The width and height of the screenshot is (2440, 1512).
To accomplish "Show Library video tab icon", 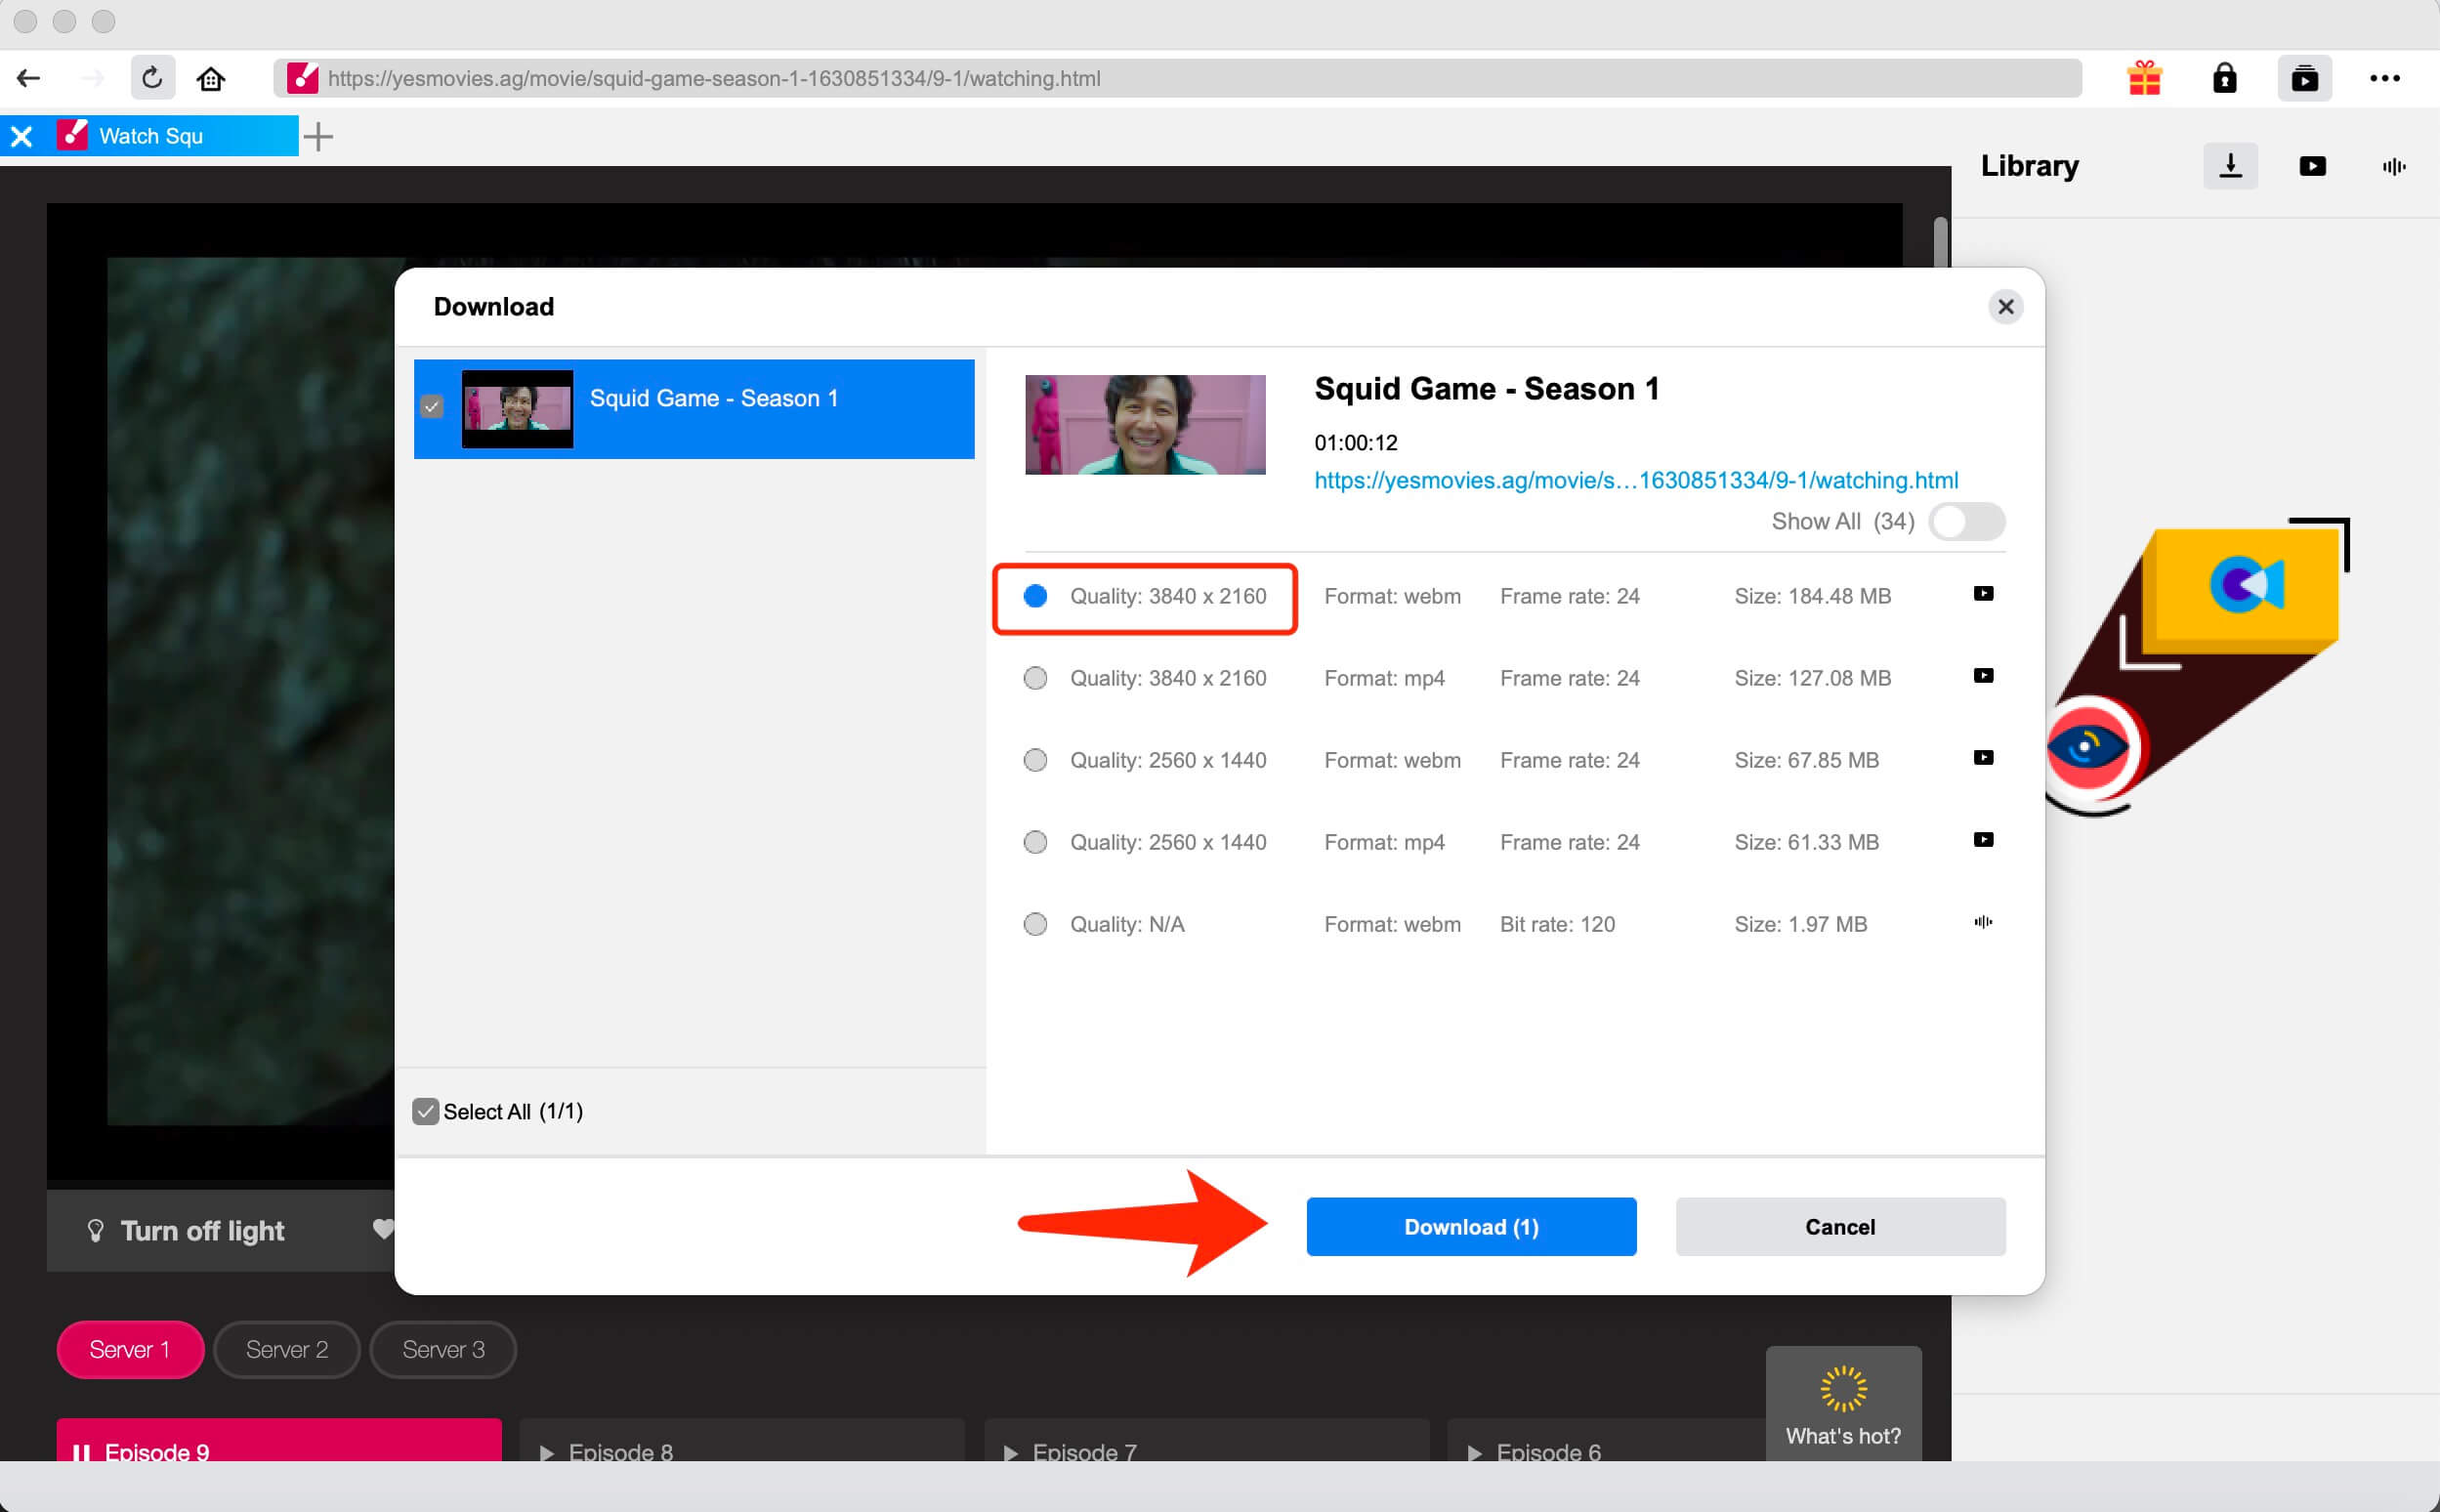I will [2312, 166].
